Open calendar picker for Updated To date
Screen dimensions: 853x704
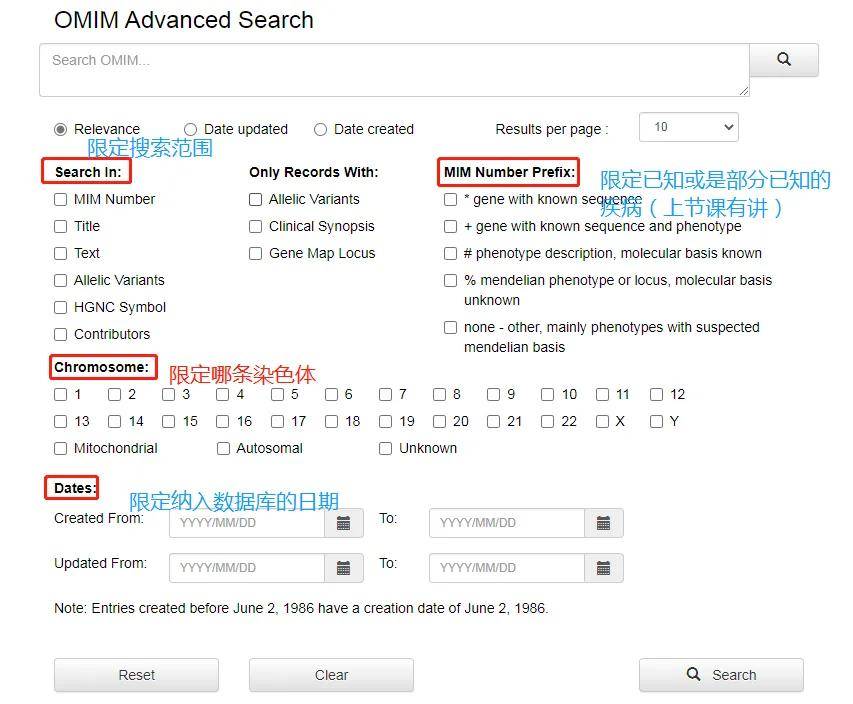(x=603, y=568)
